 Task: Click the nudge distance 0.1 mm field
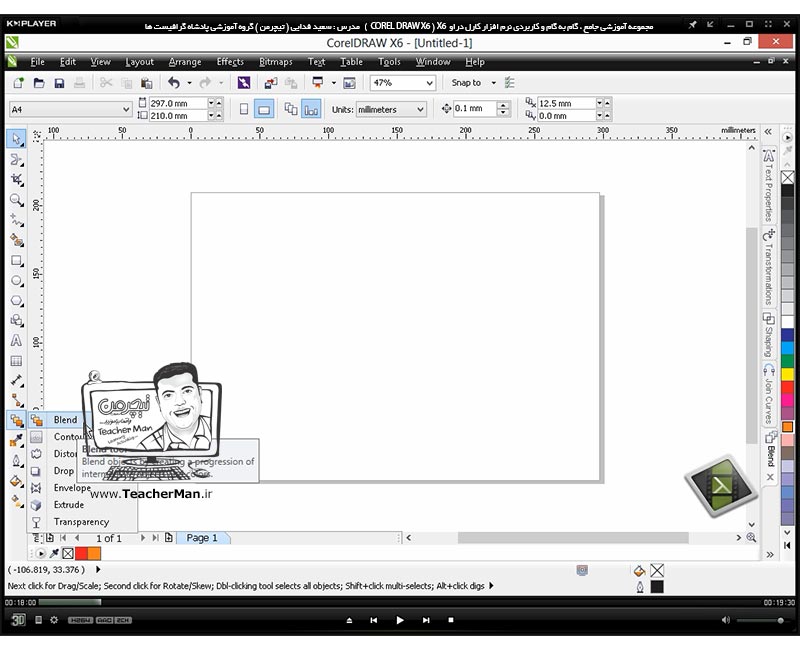pos(474,109)
